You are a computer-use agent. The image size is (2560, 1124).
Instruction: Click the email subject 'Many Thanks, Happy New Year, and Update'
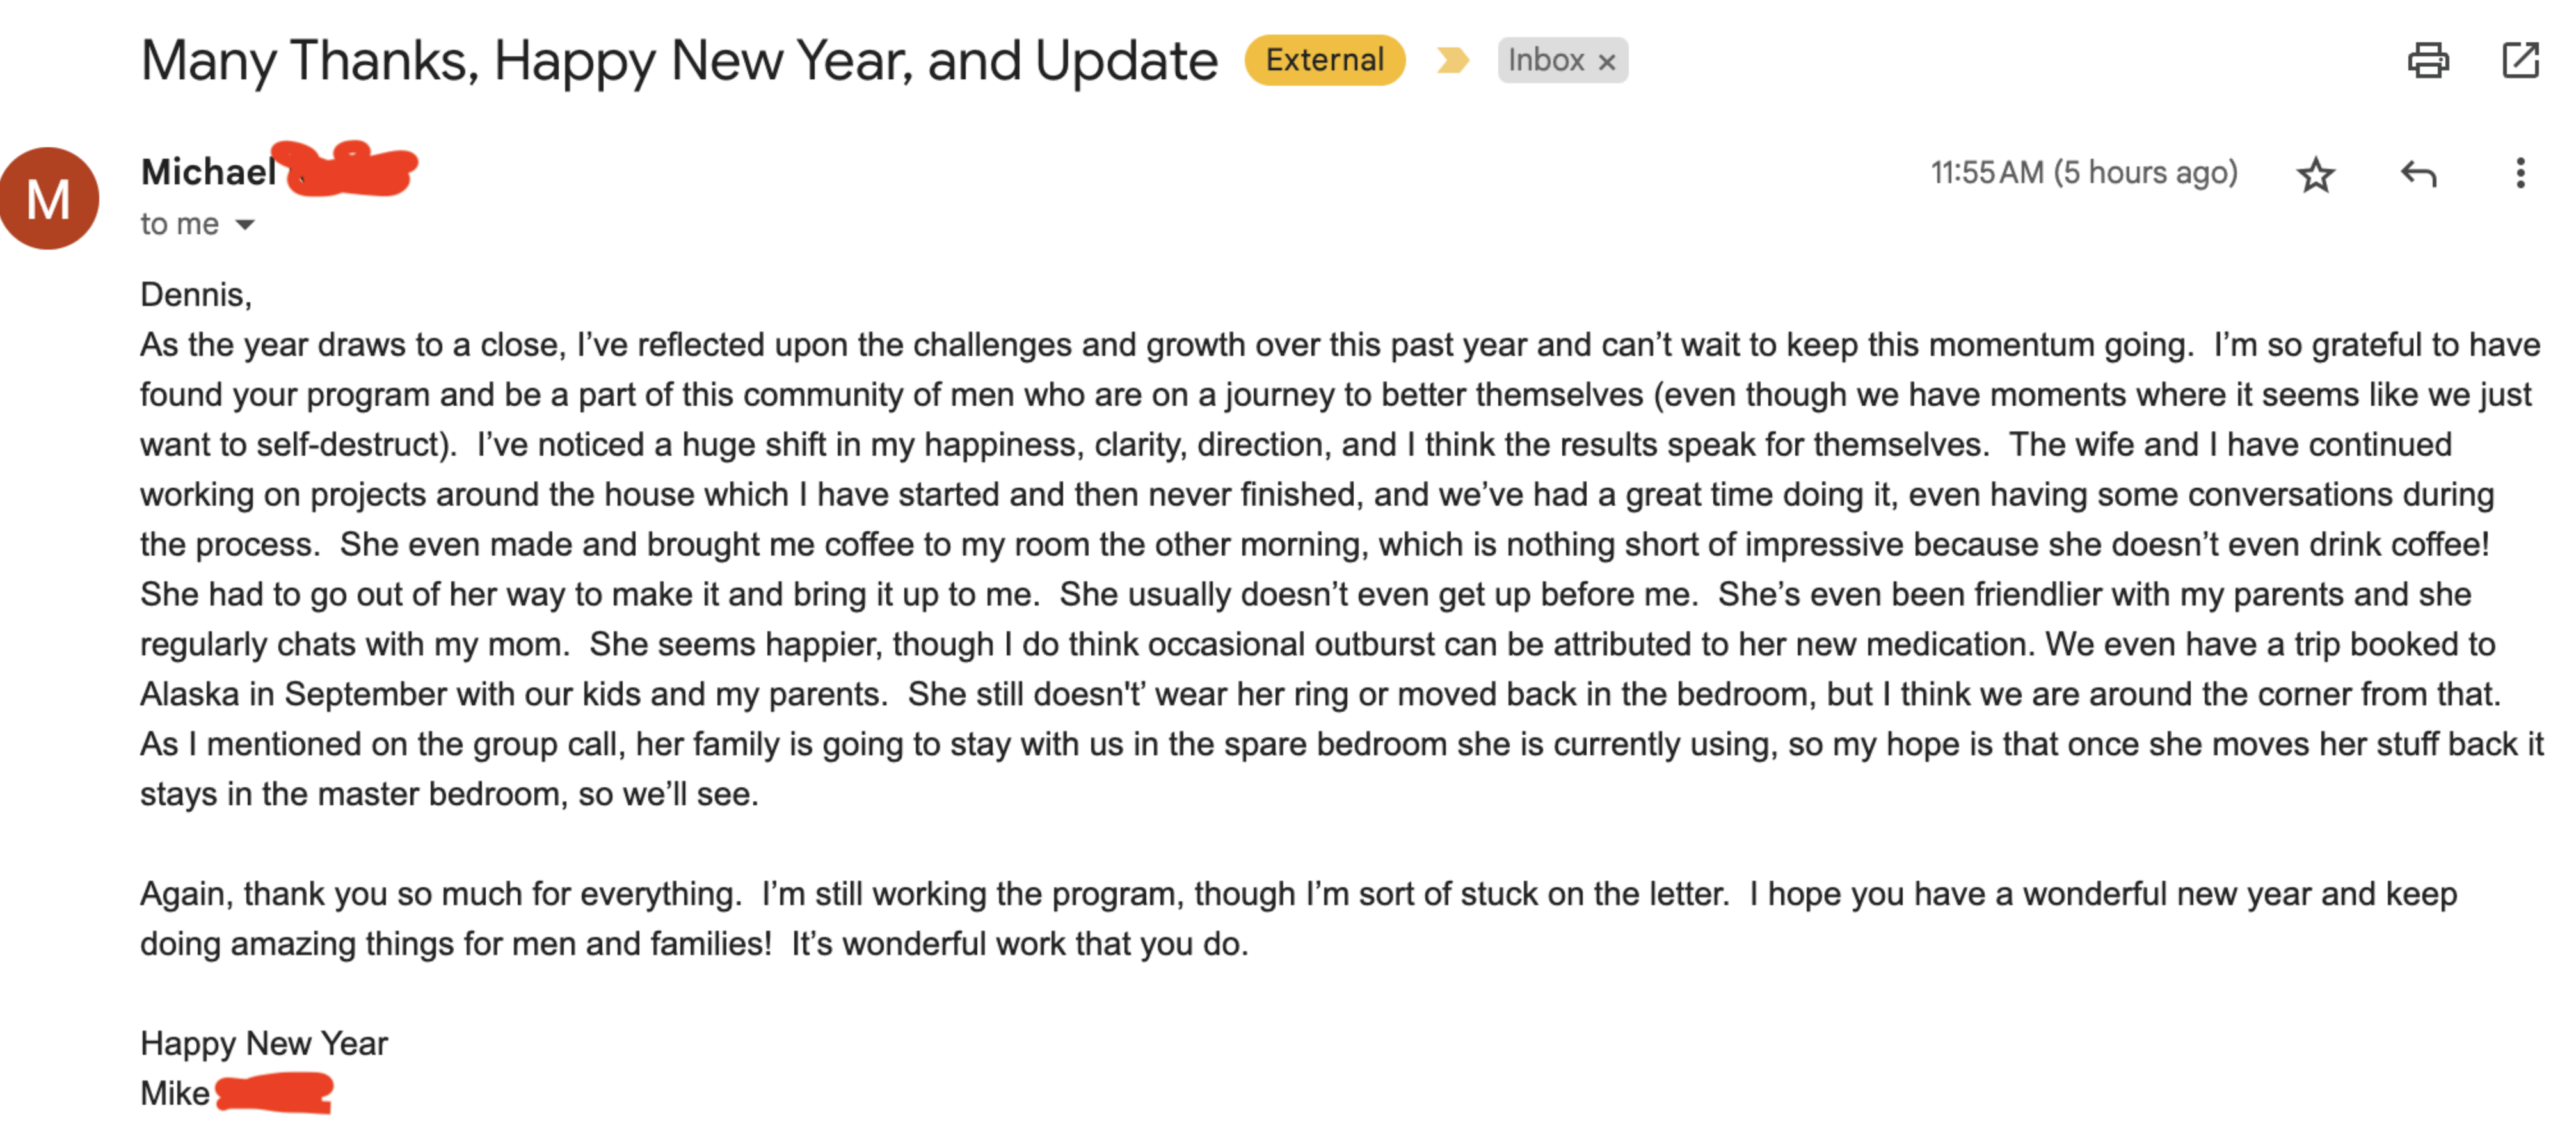click(x=679, y=60)
